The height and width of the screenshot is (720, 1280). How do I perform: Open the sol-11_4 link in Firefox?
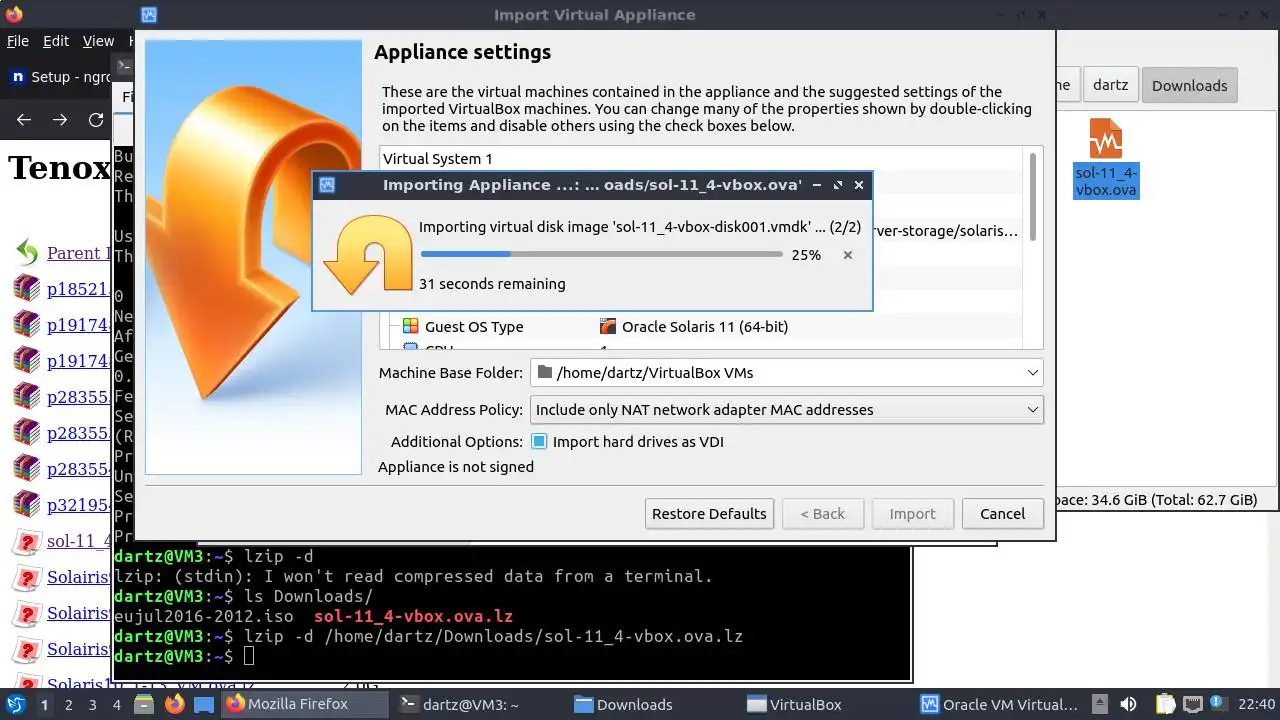(78, 542)
